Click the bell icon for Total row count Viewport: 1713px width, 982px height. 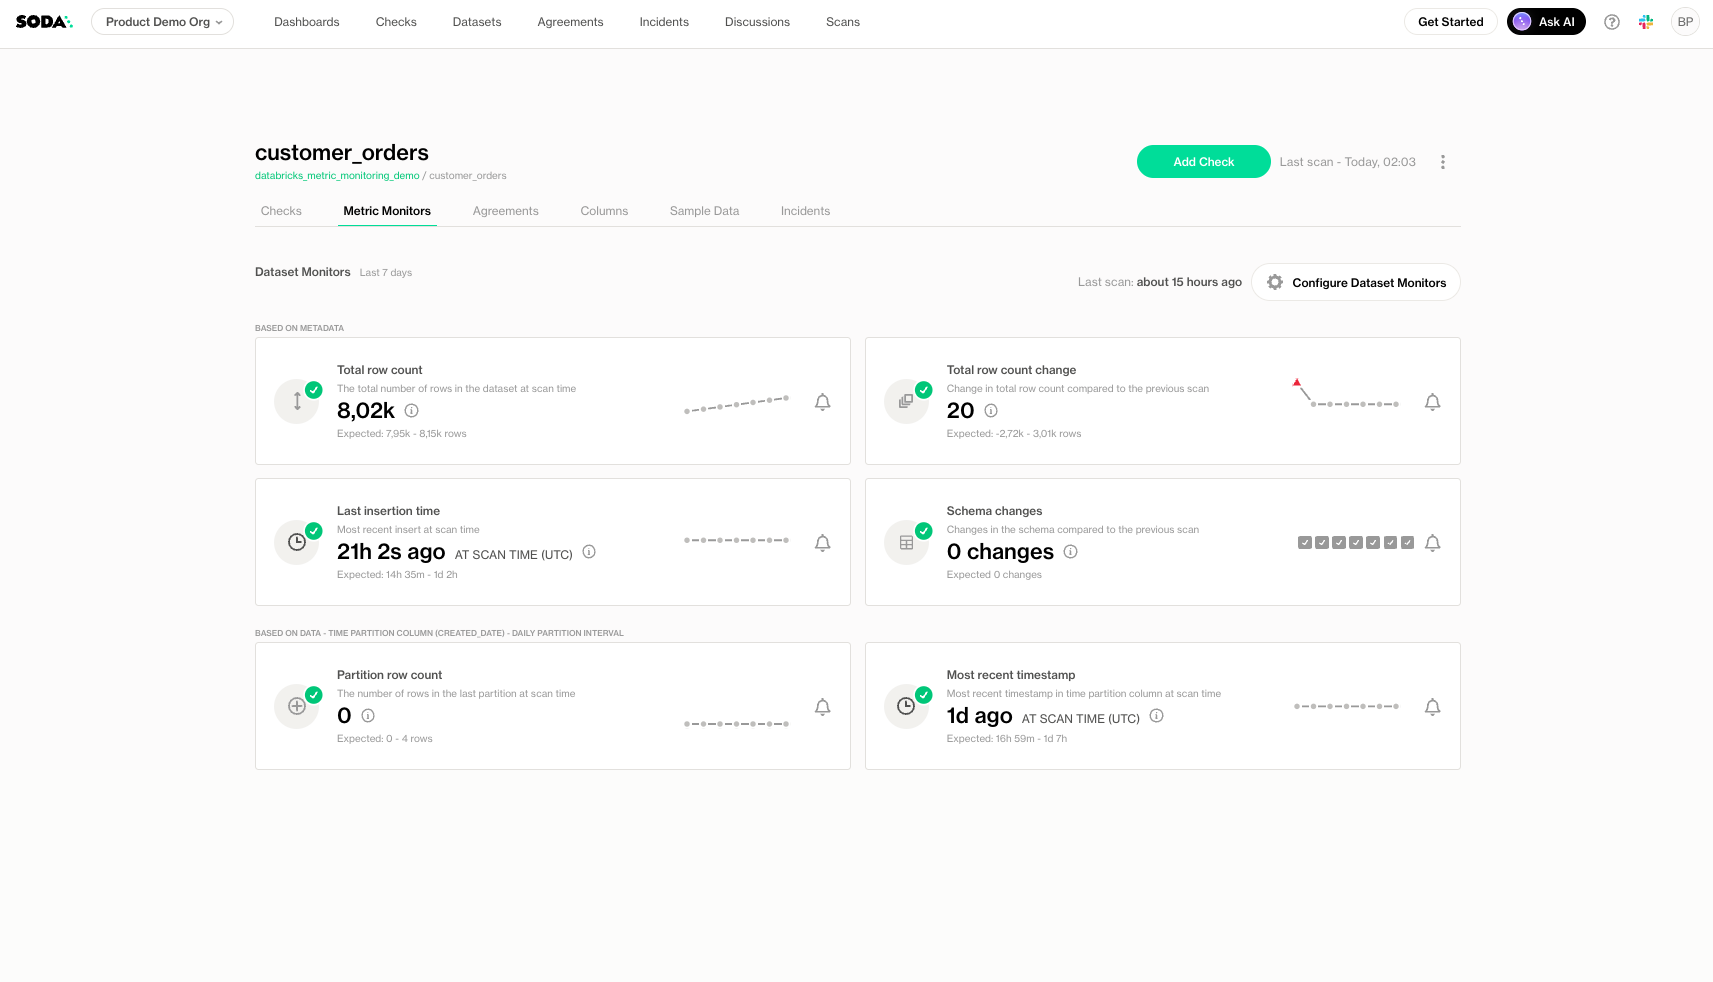coord(822,402)
